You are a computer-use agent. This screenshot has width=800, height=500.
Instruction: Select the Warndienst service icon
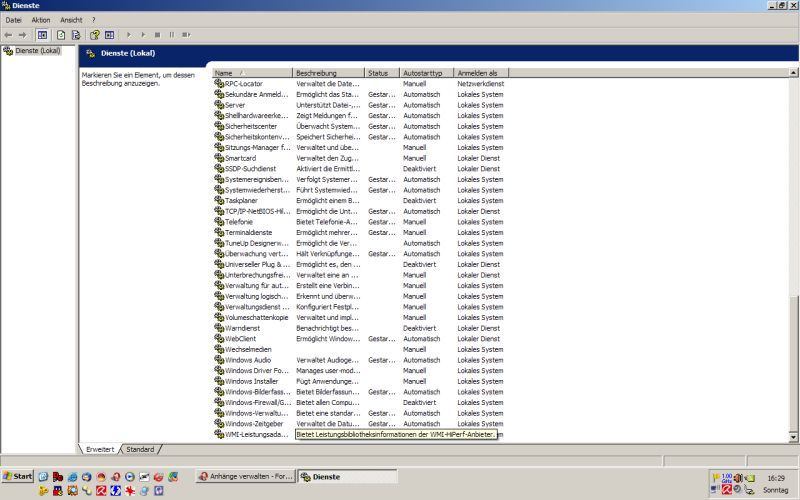tap(219, 328)
